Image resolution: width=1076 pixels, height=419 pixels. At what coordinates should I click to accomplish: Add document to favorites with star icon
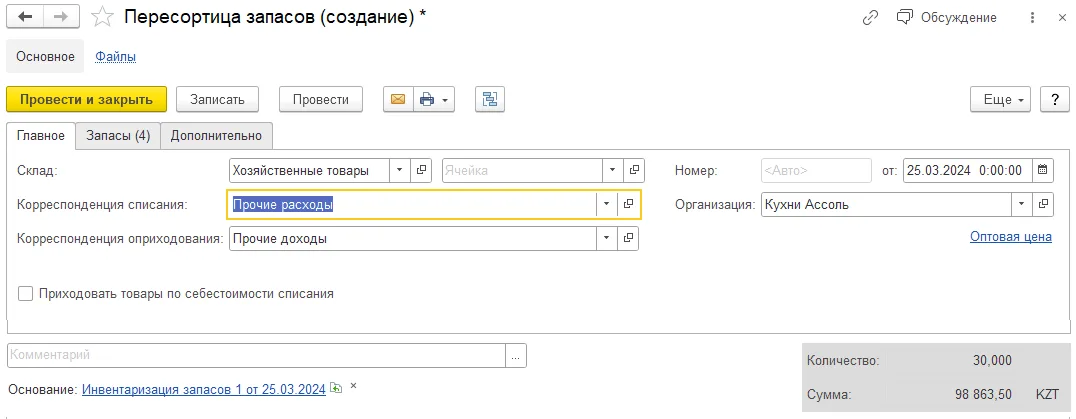(102, 17)
